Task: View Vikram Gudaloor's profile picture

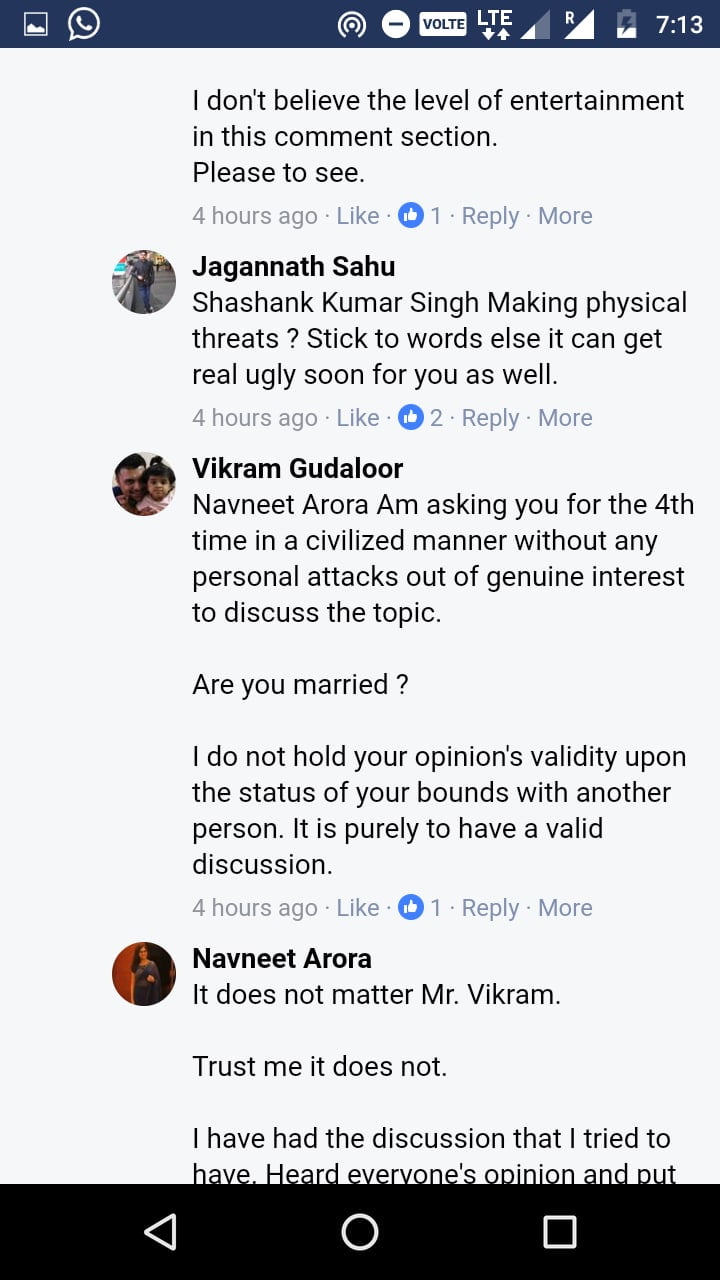Action: 144,484
